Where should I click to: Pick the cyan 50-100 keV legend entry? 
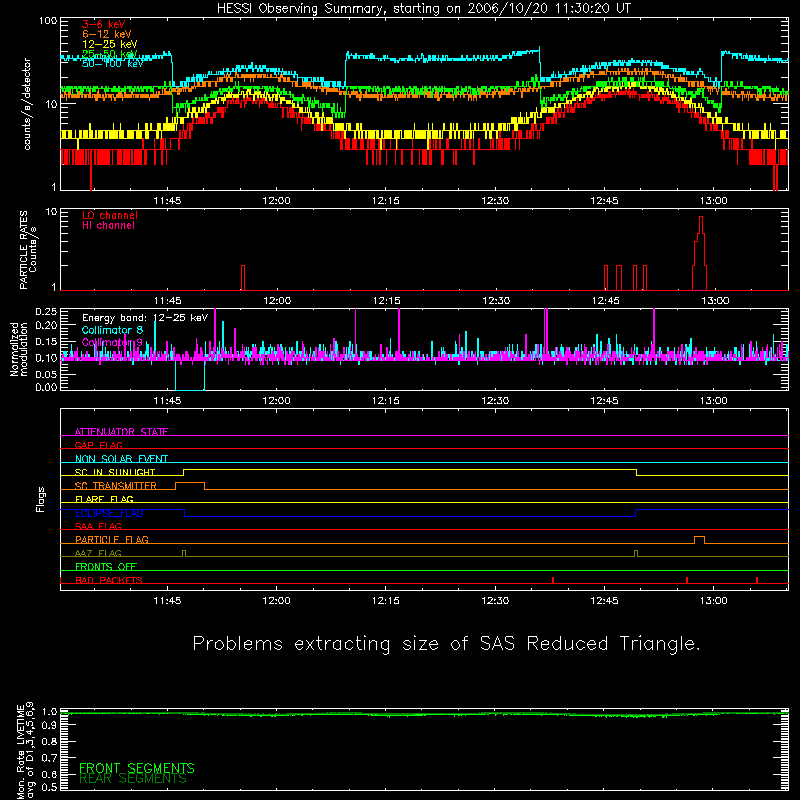point(112,63)
